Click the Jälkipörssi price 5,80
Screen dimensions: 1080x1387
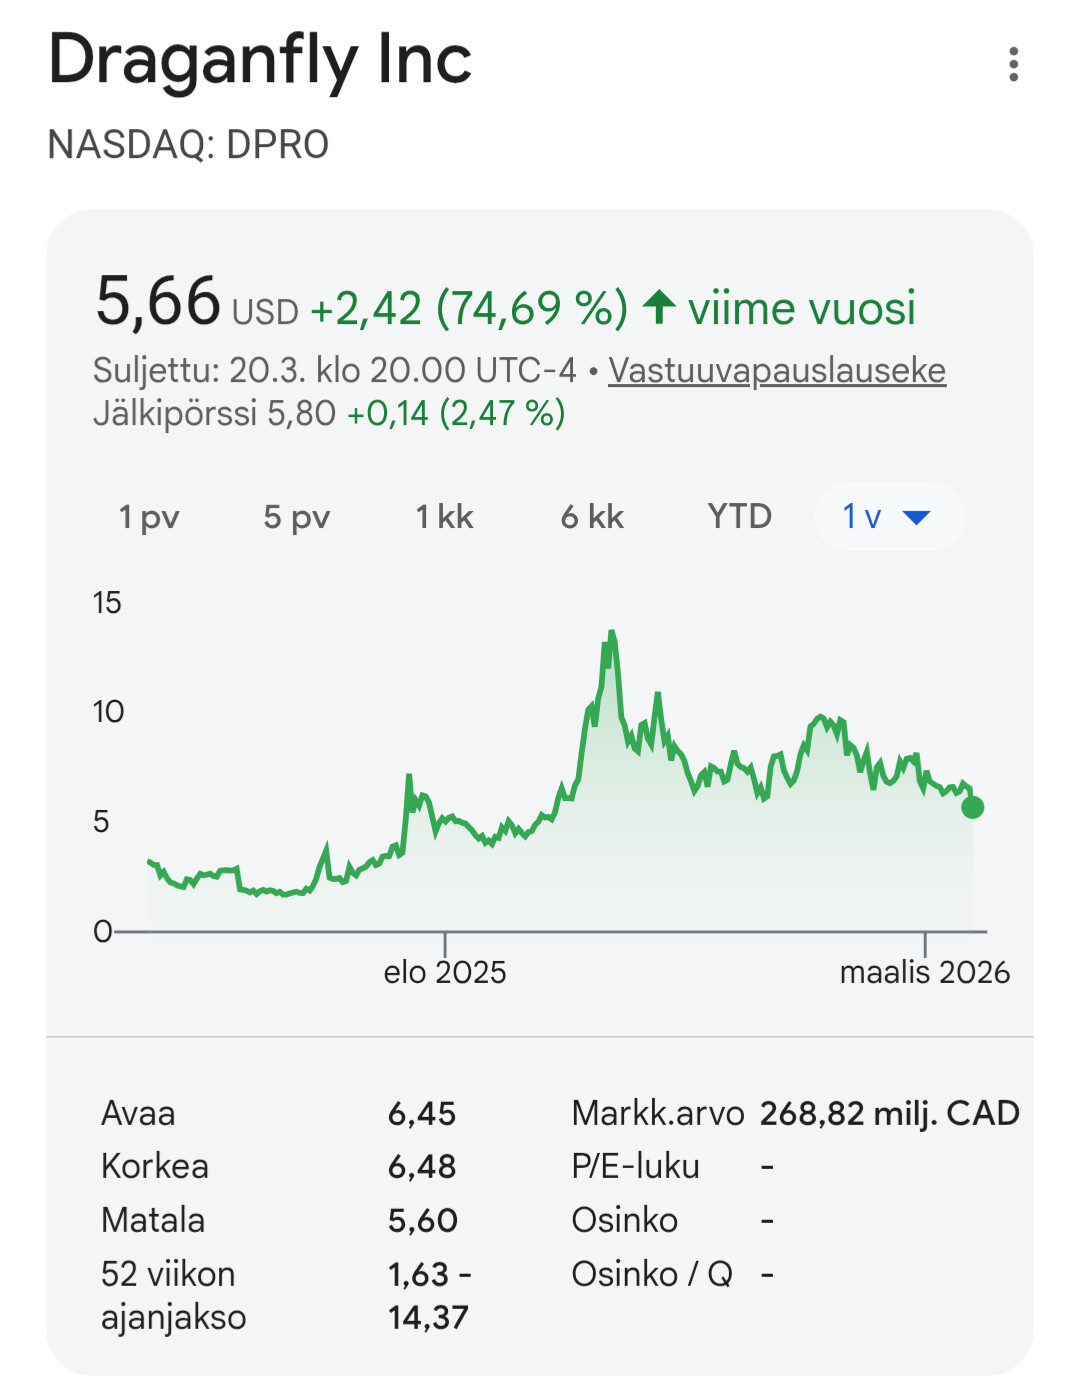click(301, 413)
